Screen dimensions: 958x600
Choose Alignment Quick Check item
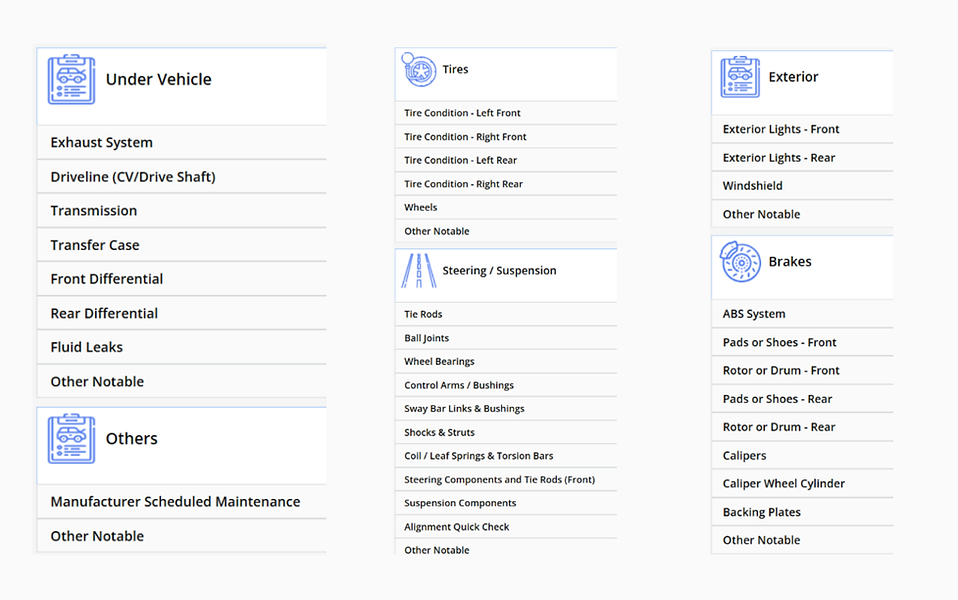coord(506,527)
